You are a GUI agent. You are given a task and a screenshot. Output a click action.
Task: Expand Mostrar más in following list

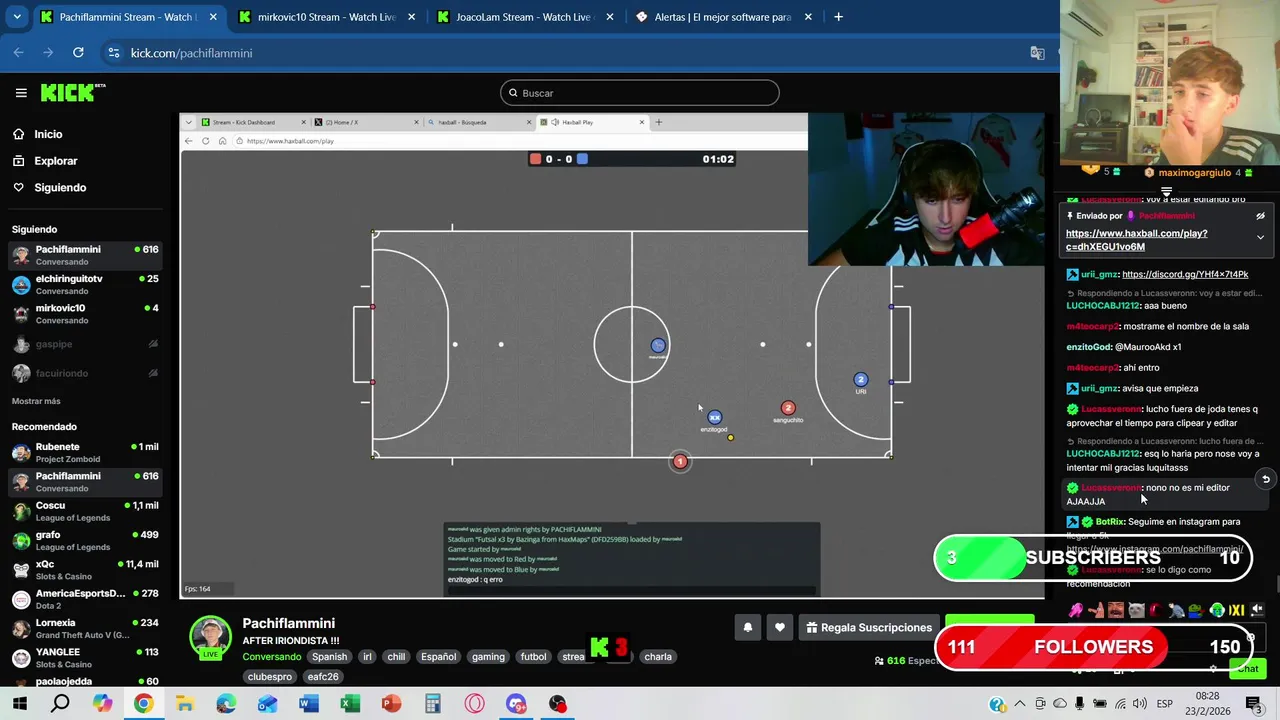coord(36,401)
